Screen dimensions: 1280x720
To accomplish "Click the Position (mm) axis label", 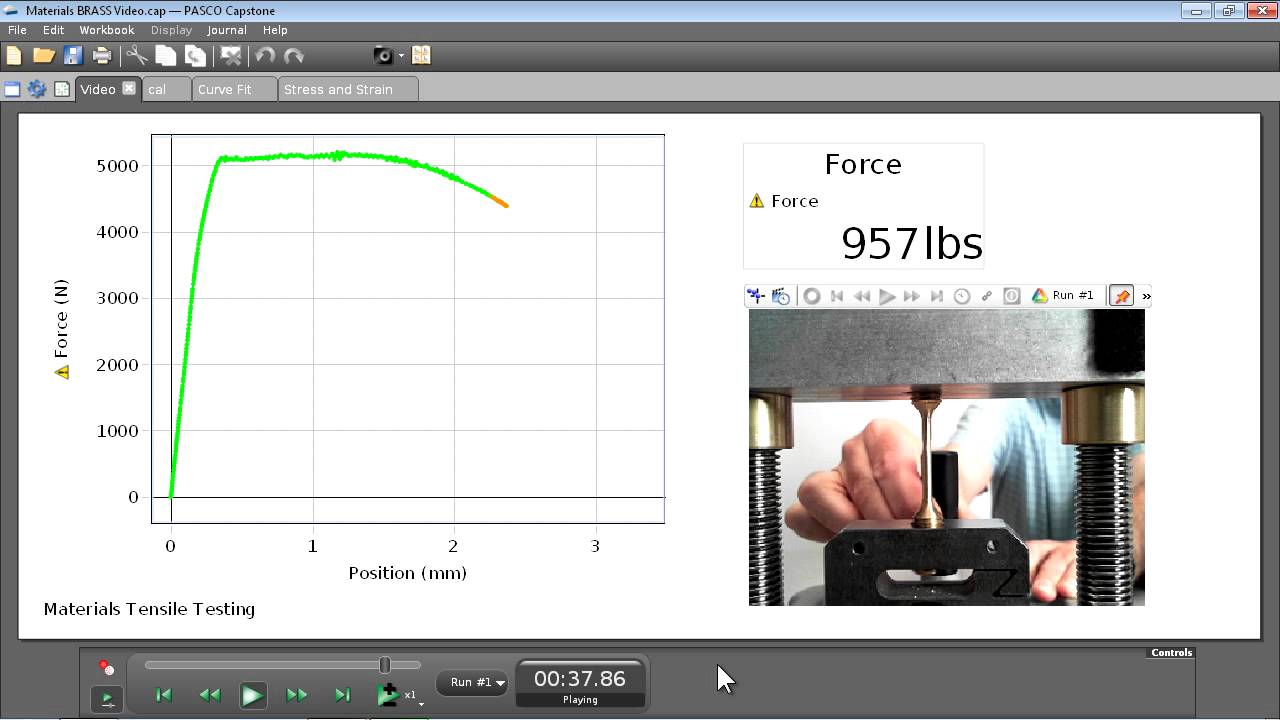I will (407, 573).
